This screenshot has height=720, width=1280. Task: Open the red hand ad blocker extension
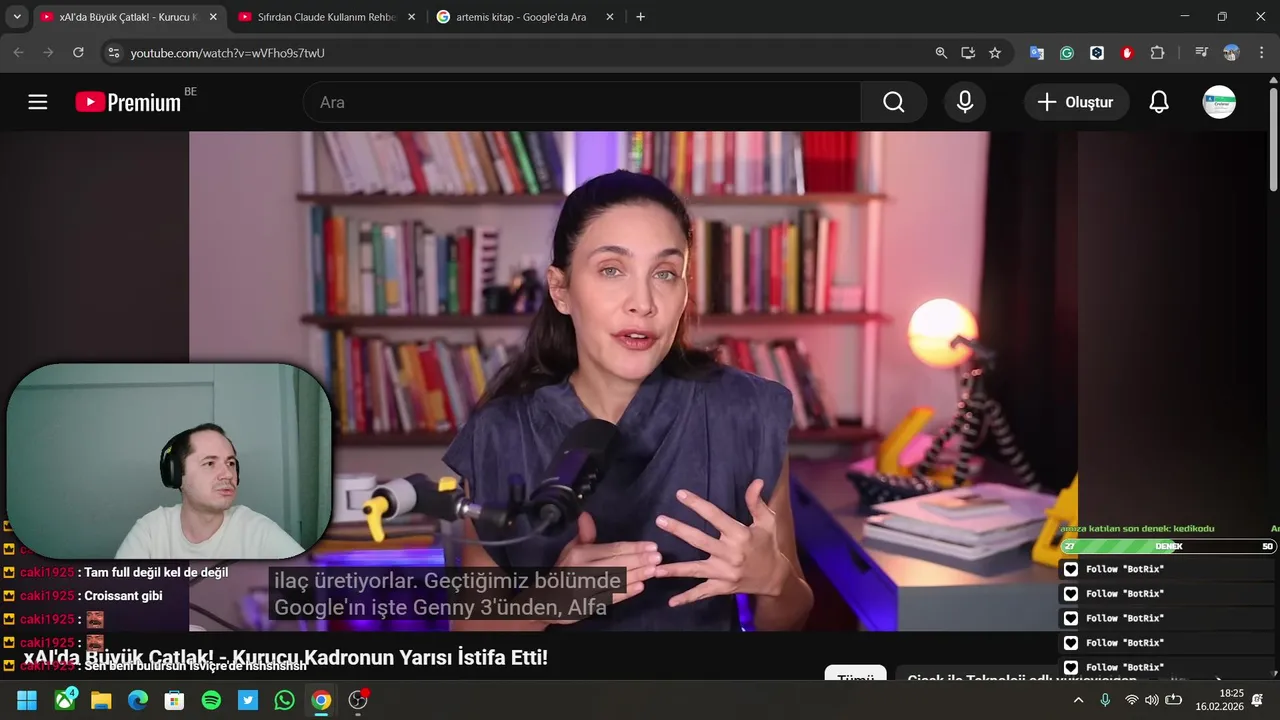1127,53
